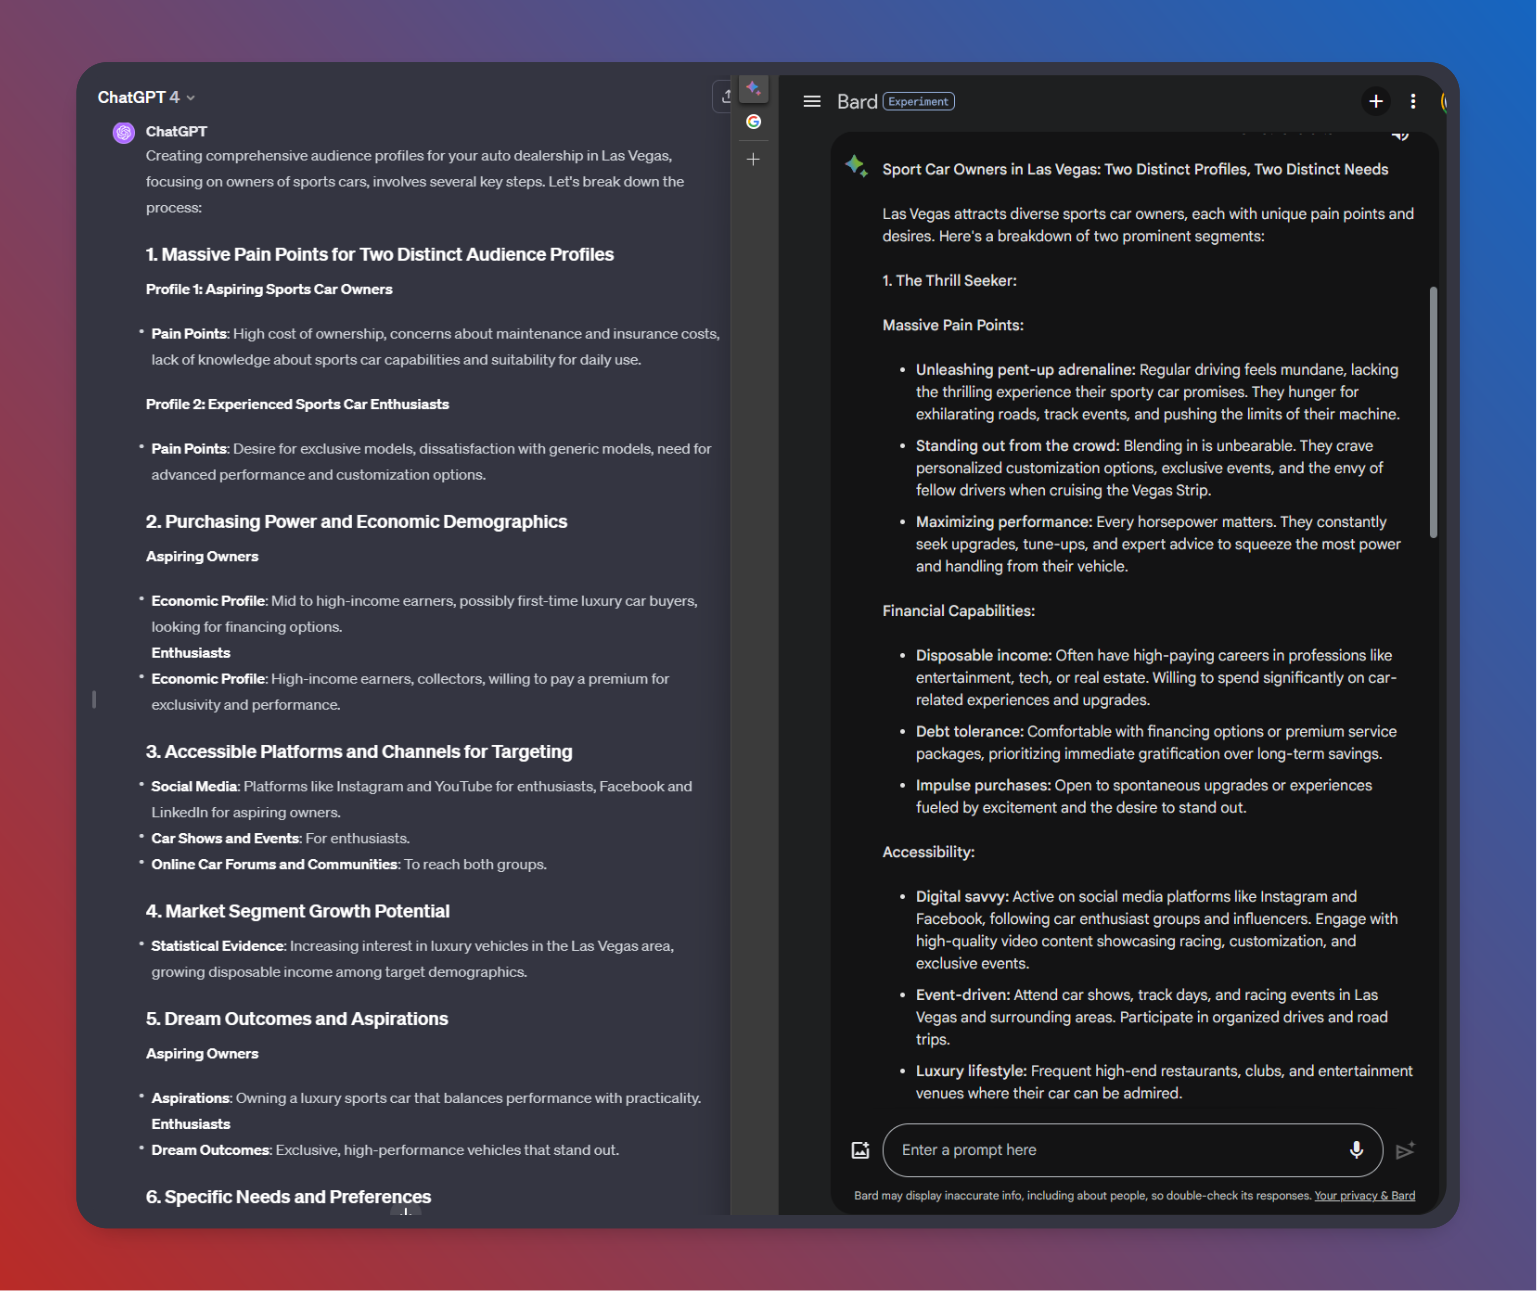Click 'Profile 2: Experienced Sports Car Enthusiasts'
1537x1291 pixels.
[297, 404]
